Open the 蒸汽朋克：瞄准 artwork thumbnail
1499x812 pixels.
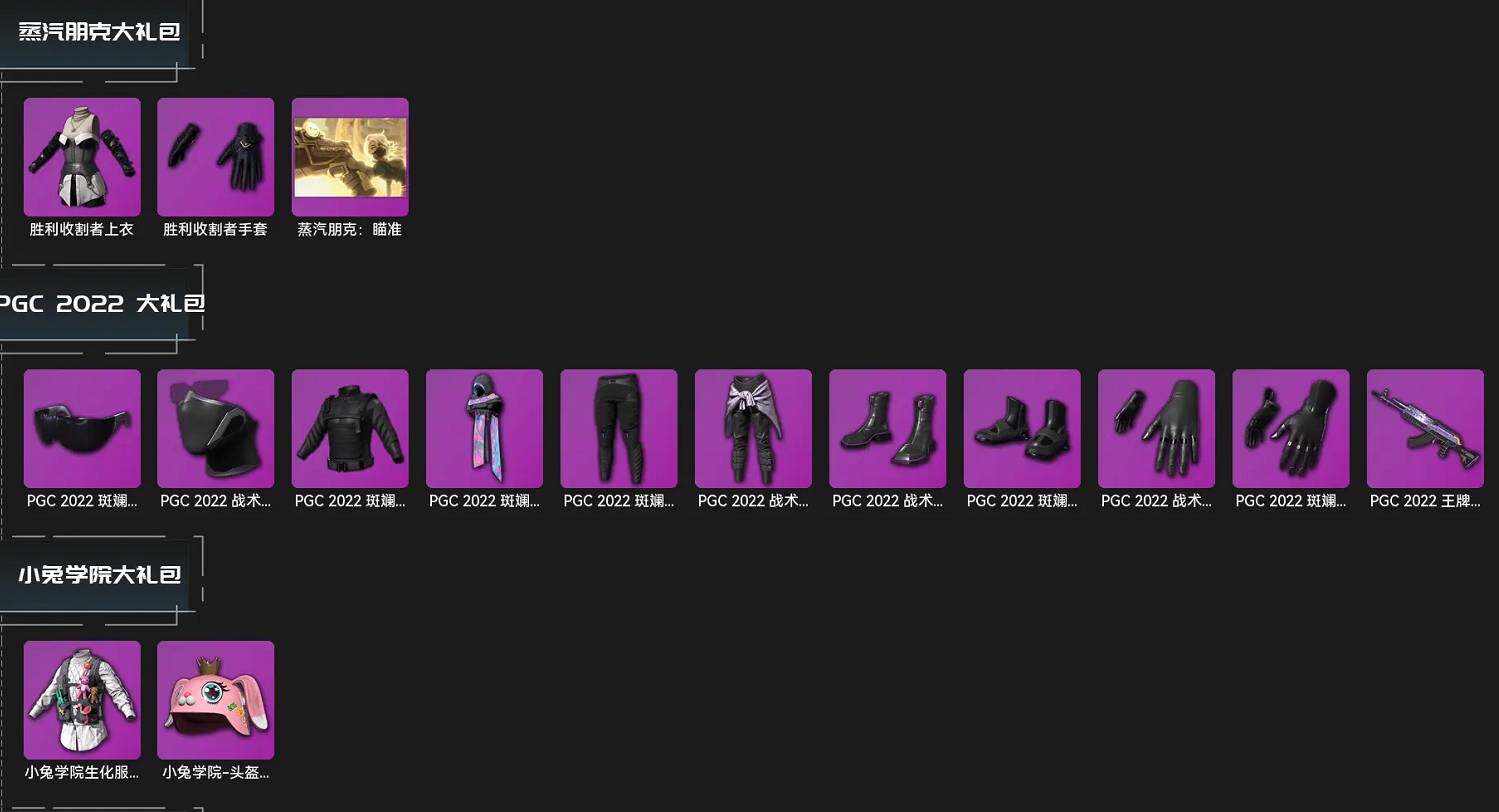[x=350, y=157]
